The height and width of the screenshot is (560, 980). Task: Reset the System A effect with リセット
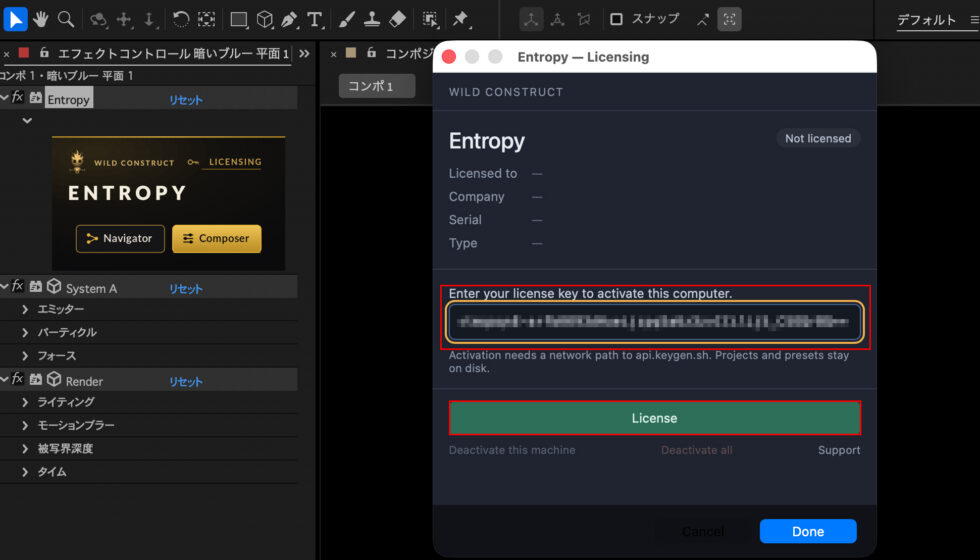(x=186, y=289)
